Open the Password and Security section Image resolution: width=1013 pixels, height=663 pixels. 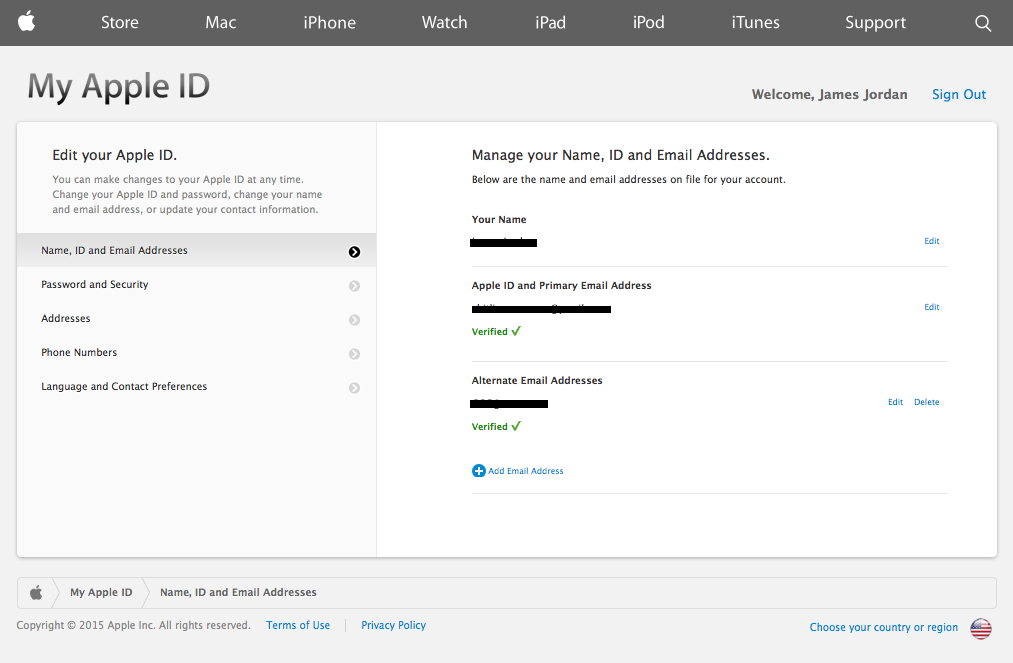tap(196, 284)
